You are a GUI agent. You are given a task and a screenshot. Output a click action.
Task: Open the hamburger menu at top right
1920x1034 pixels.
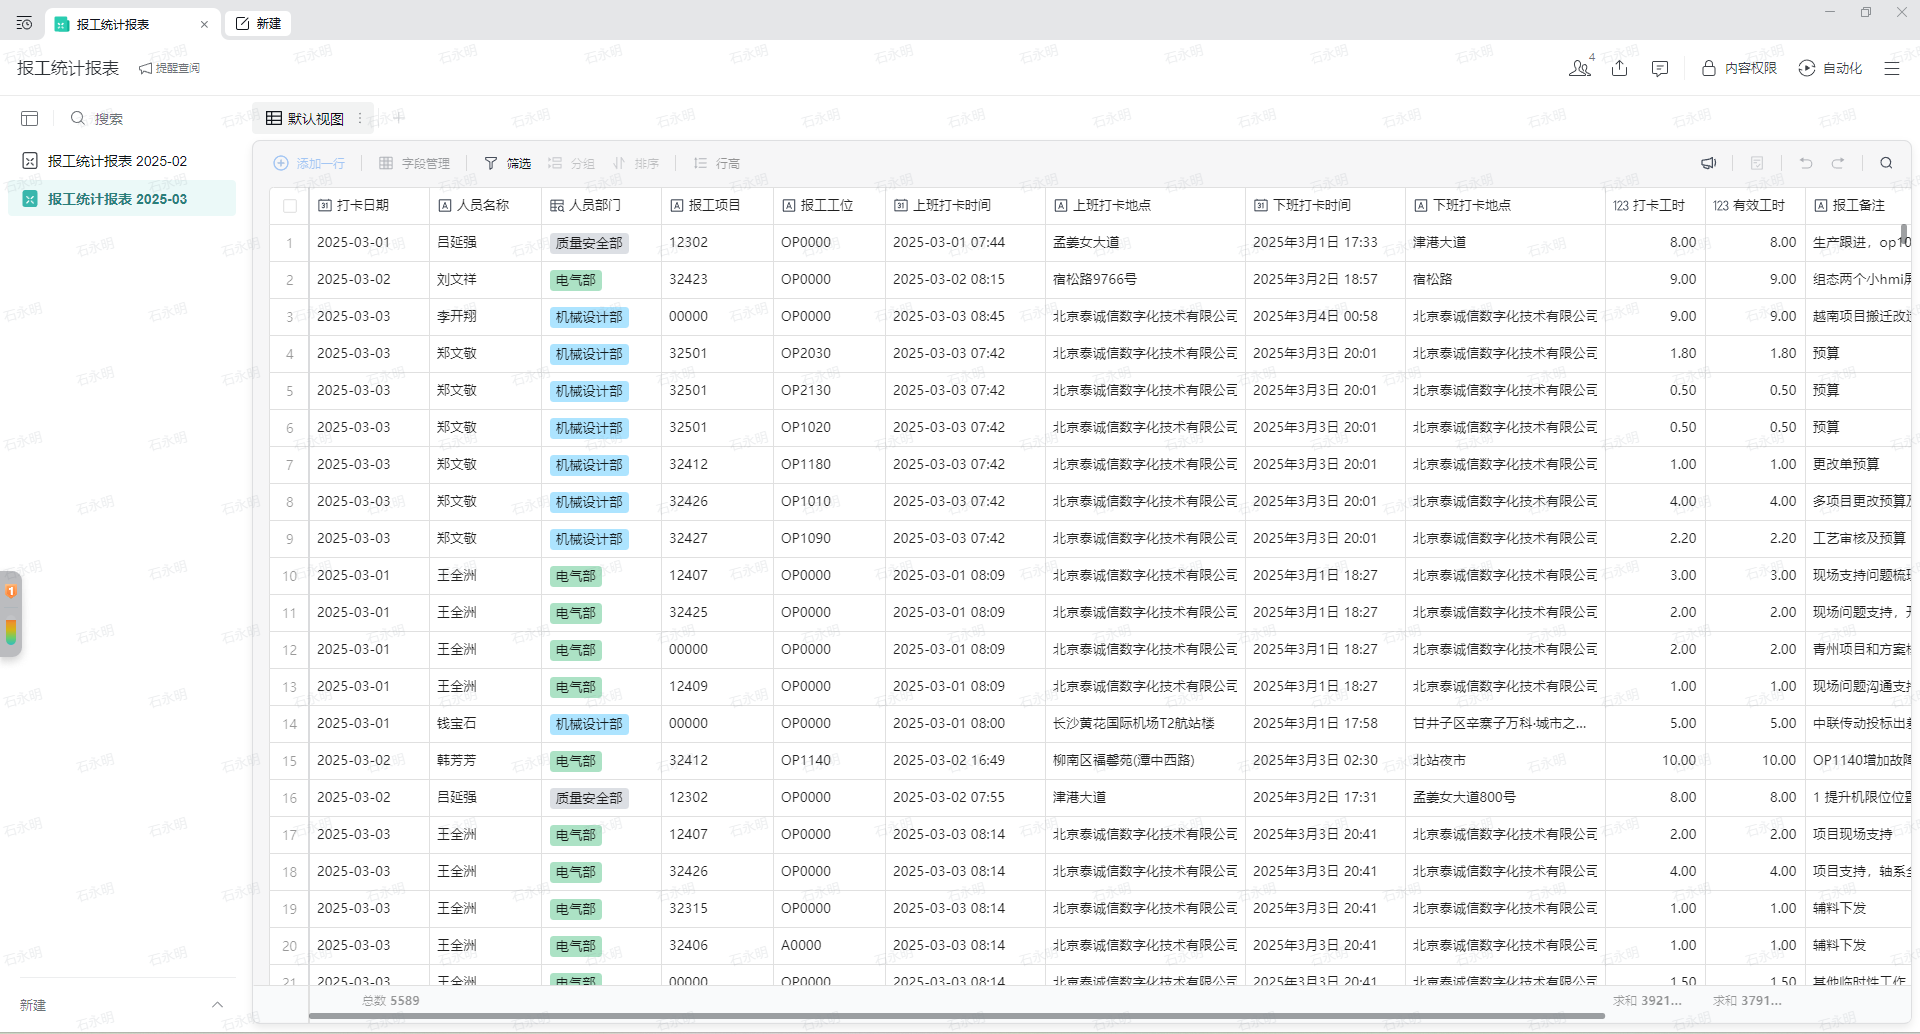[1892, 68]
